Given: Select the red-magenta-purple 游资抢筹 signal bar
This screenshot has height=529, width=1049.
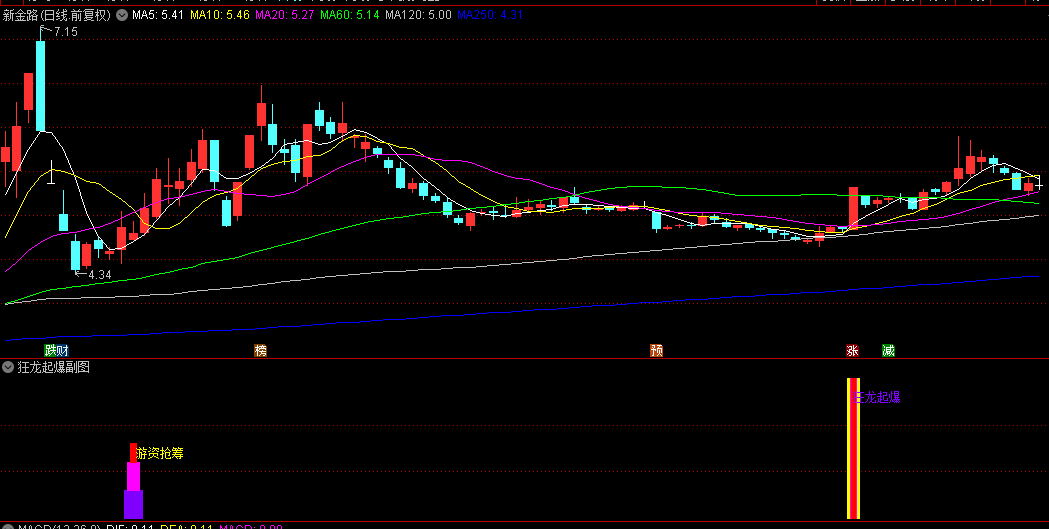Looking at the screenshot, I should (133, 481).
